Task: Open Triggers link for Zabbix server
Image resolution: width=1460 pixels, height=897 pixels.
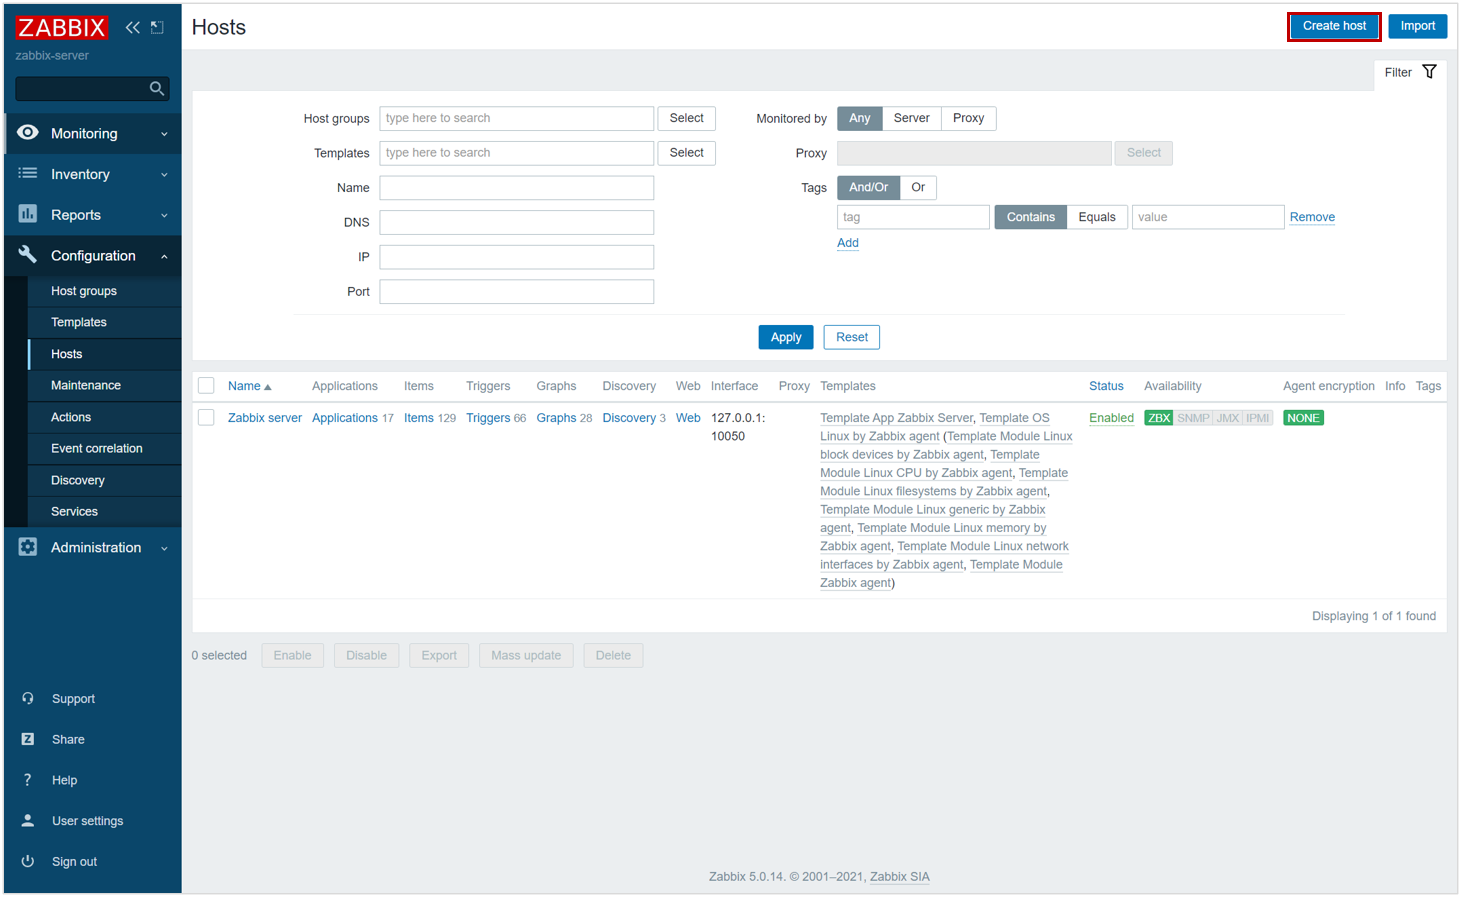Action: click(x=488, y=418)
